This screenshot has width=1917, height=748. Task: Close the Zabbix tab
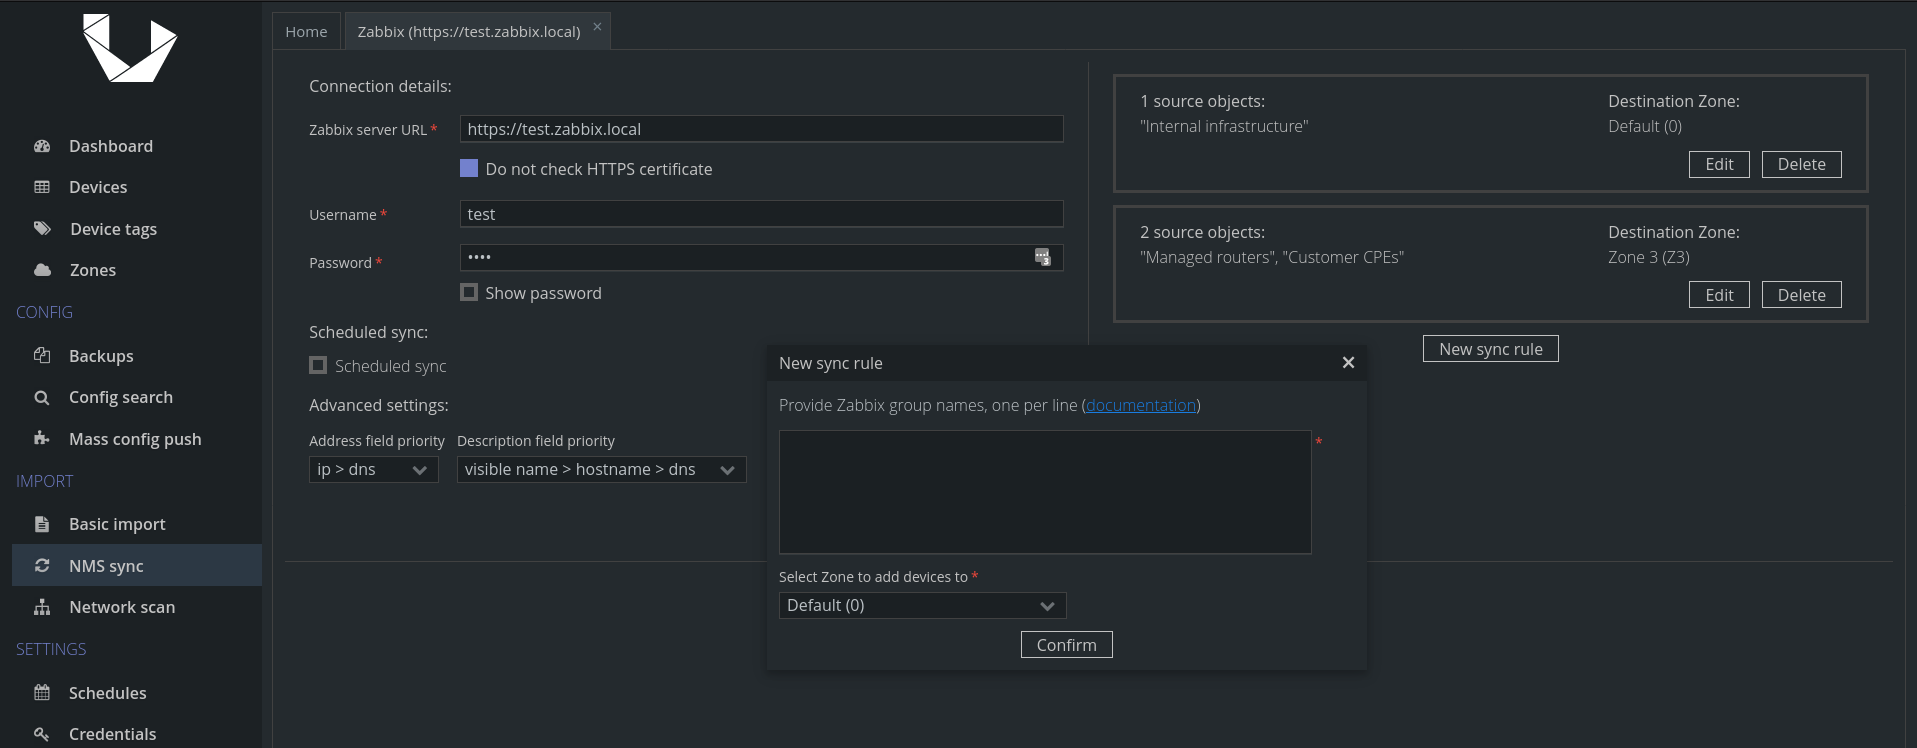(x=597, y=27)
